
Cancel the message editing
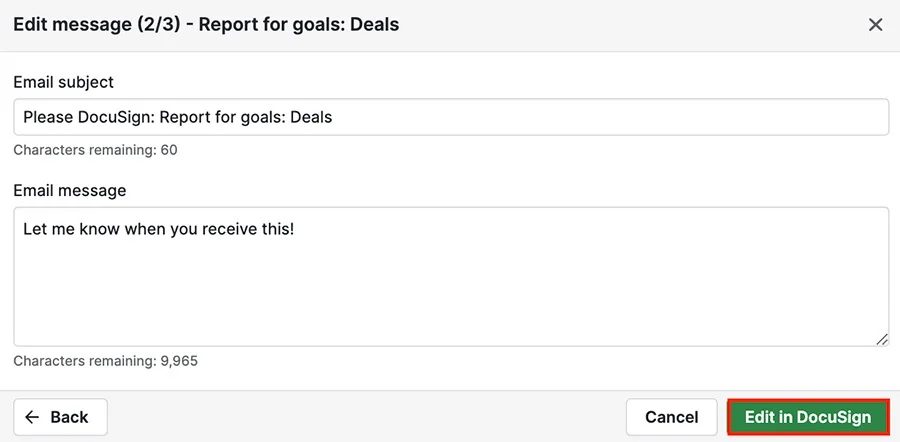coord(672,417)
